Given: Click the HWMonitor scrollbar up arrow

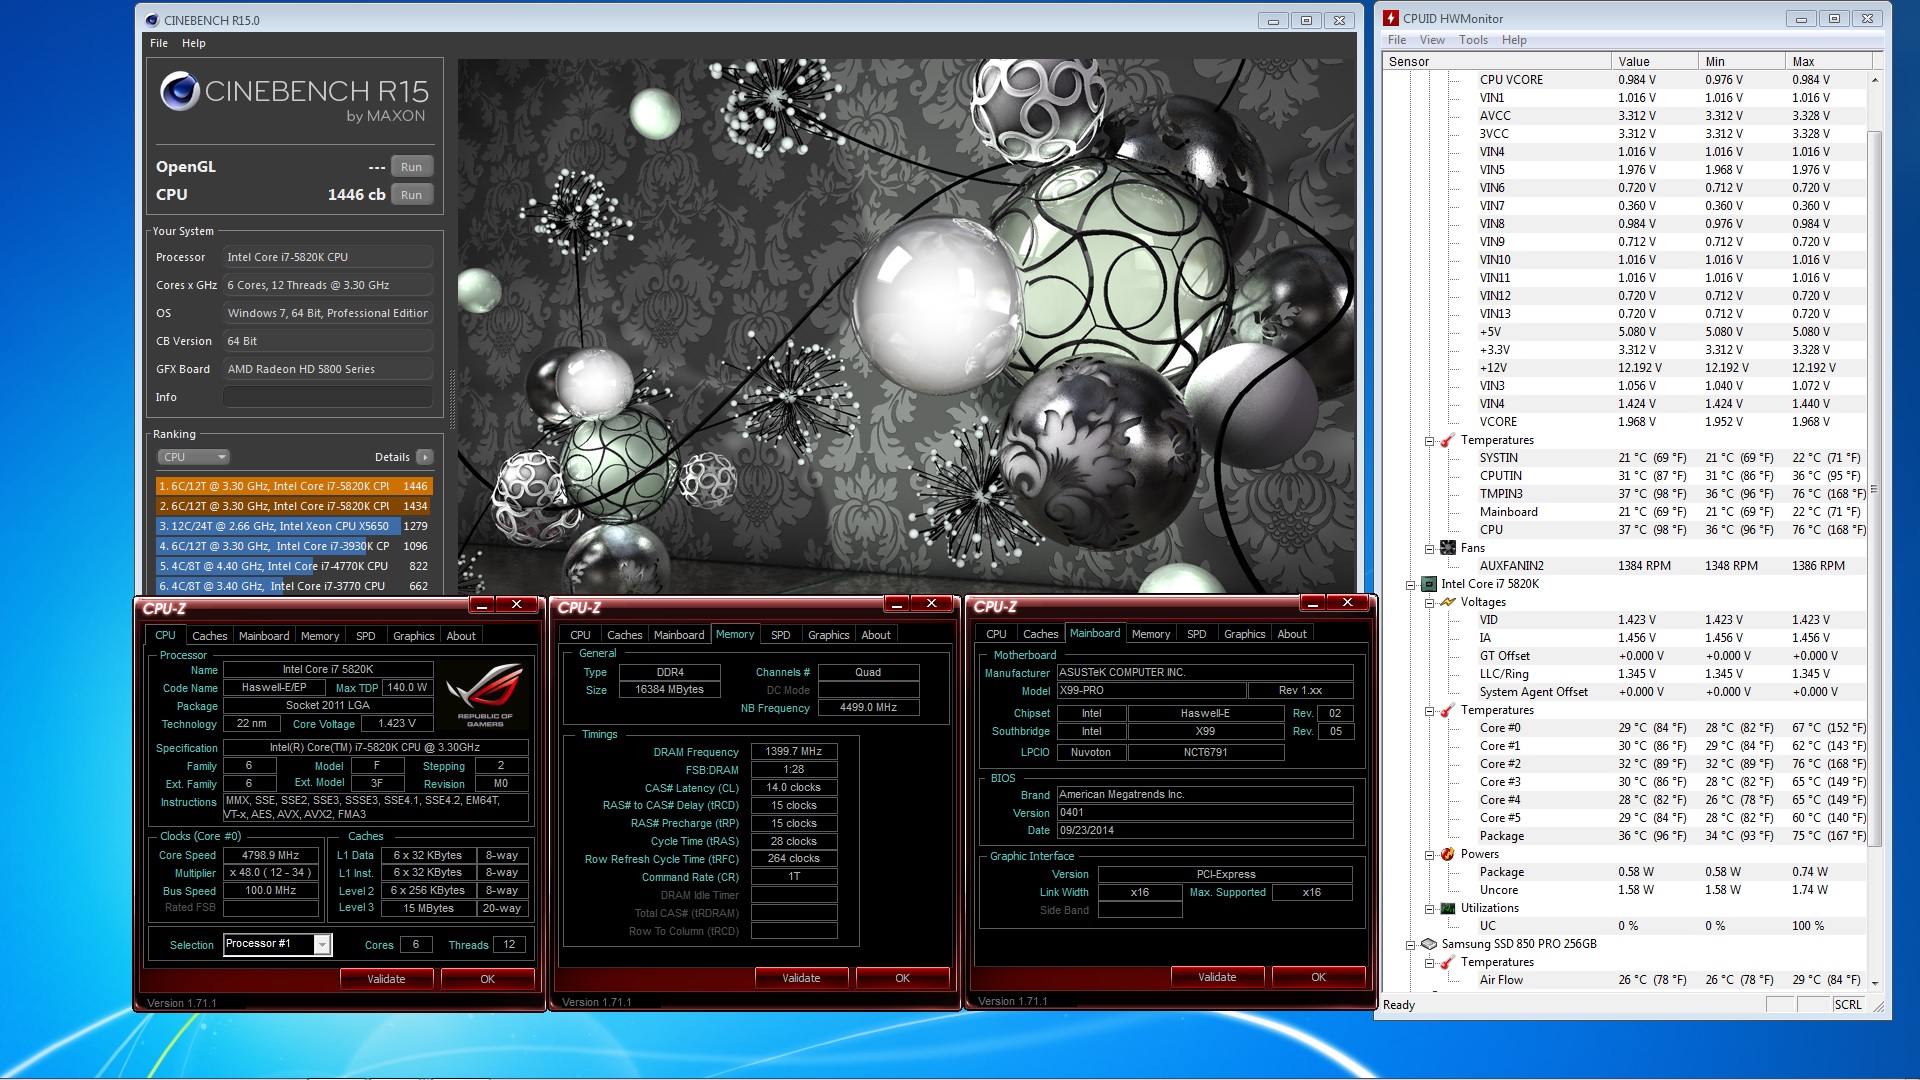Looking at the screenshot, I should coord(1874,80).
